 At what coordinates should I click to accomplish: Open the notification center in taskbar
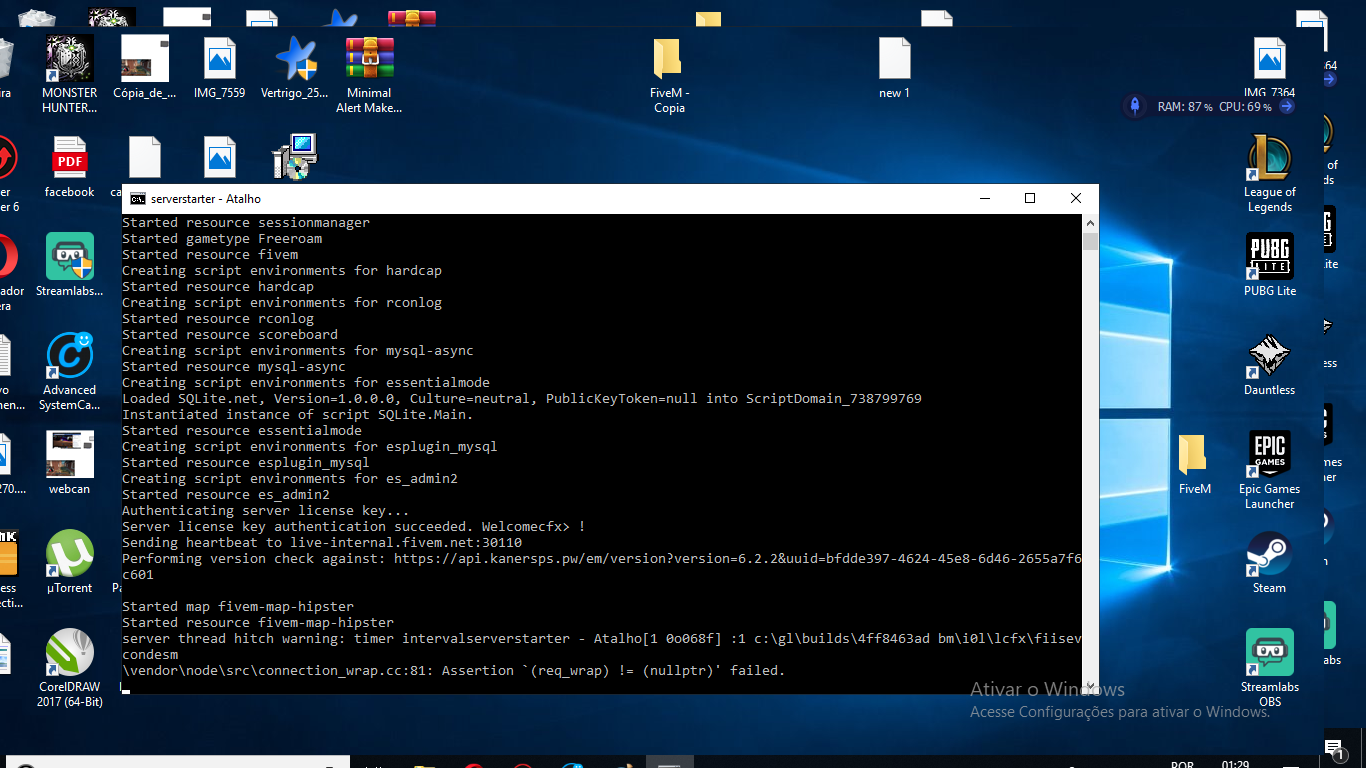[1334, 750]
